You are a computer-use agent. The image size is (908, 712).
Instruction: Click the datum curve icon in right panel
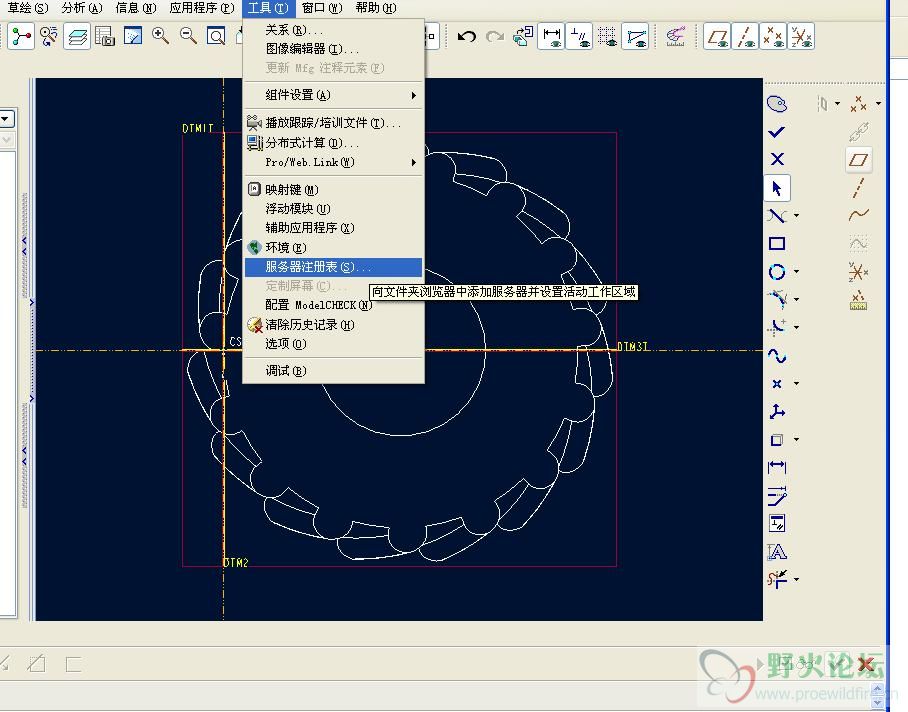[x=858, y=215]
